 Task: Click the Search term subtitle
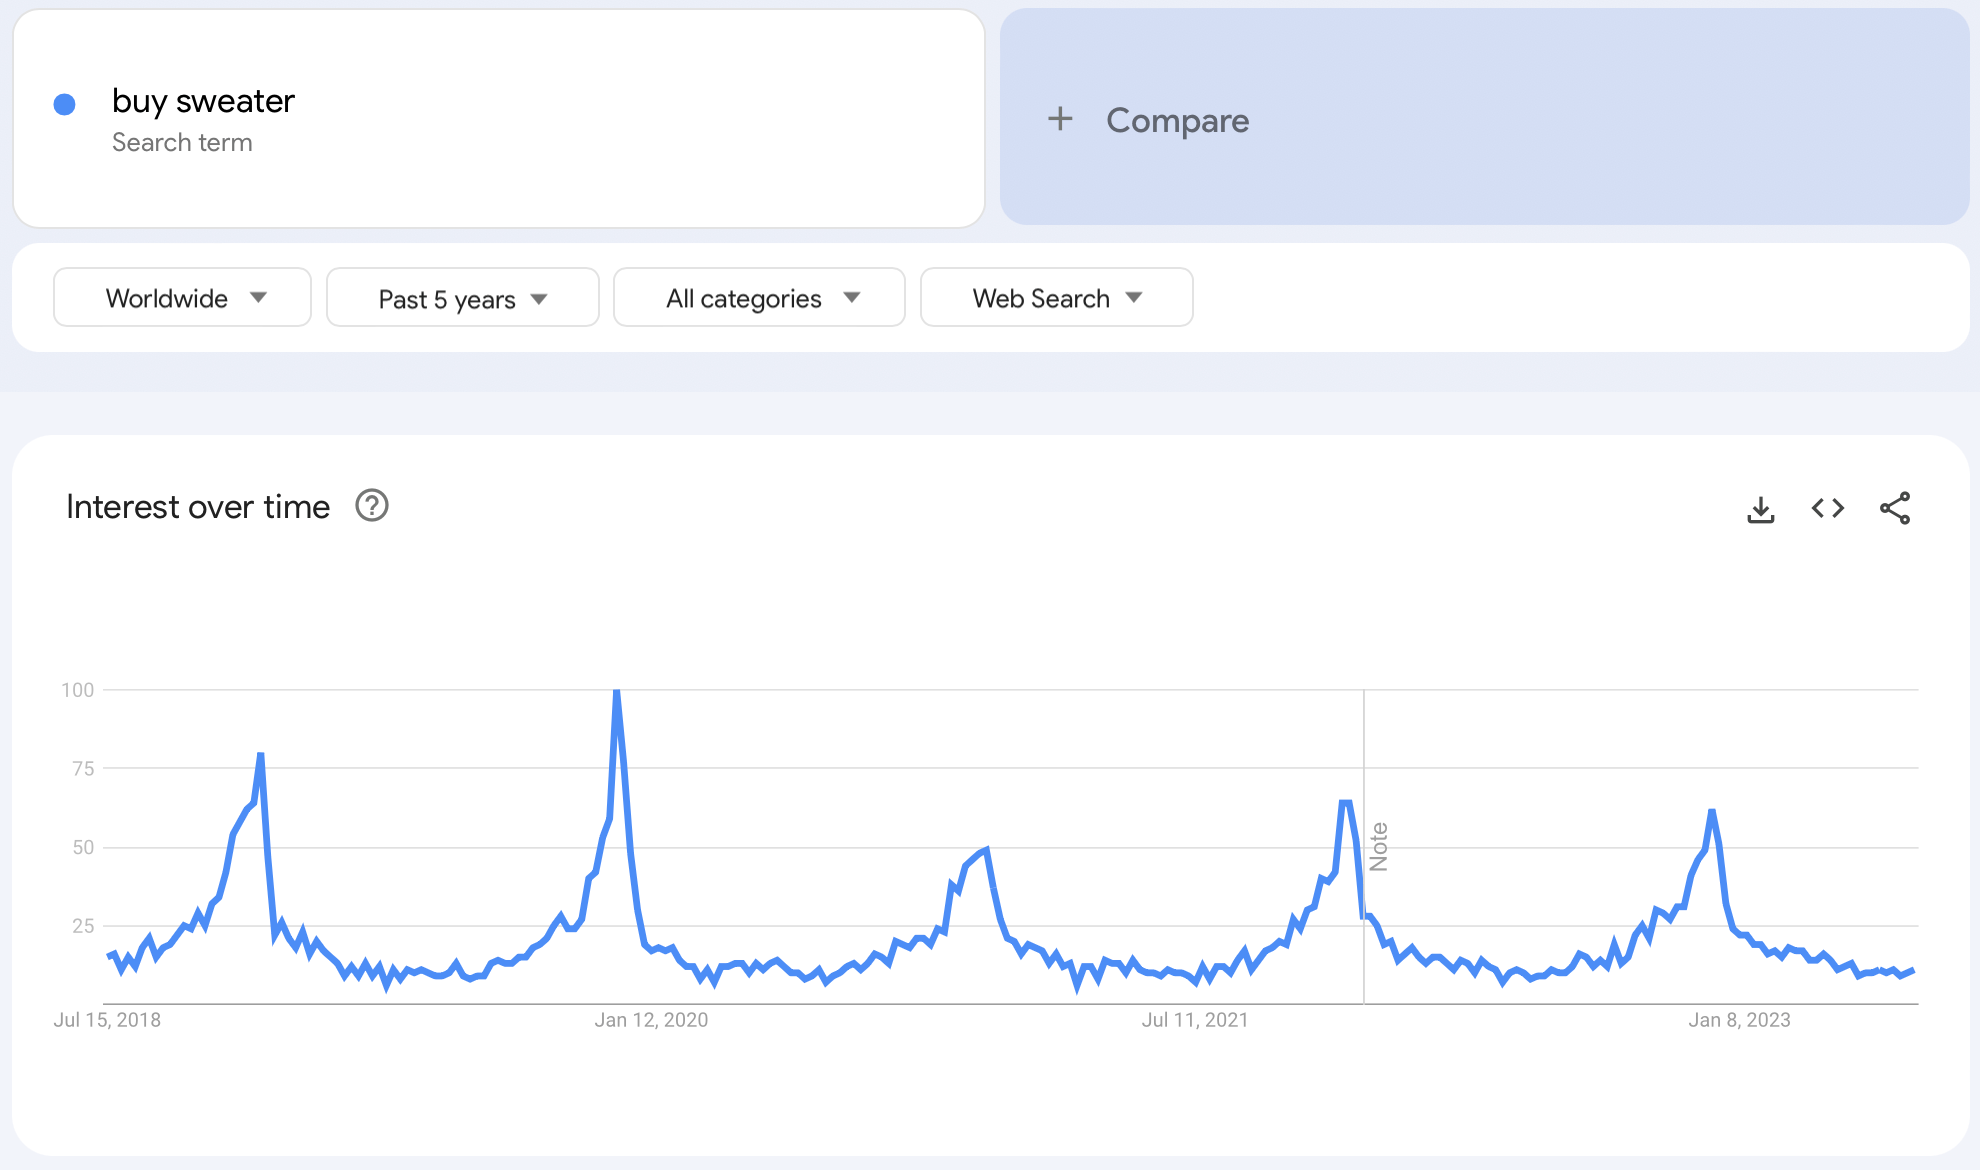tap(182, 143)
